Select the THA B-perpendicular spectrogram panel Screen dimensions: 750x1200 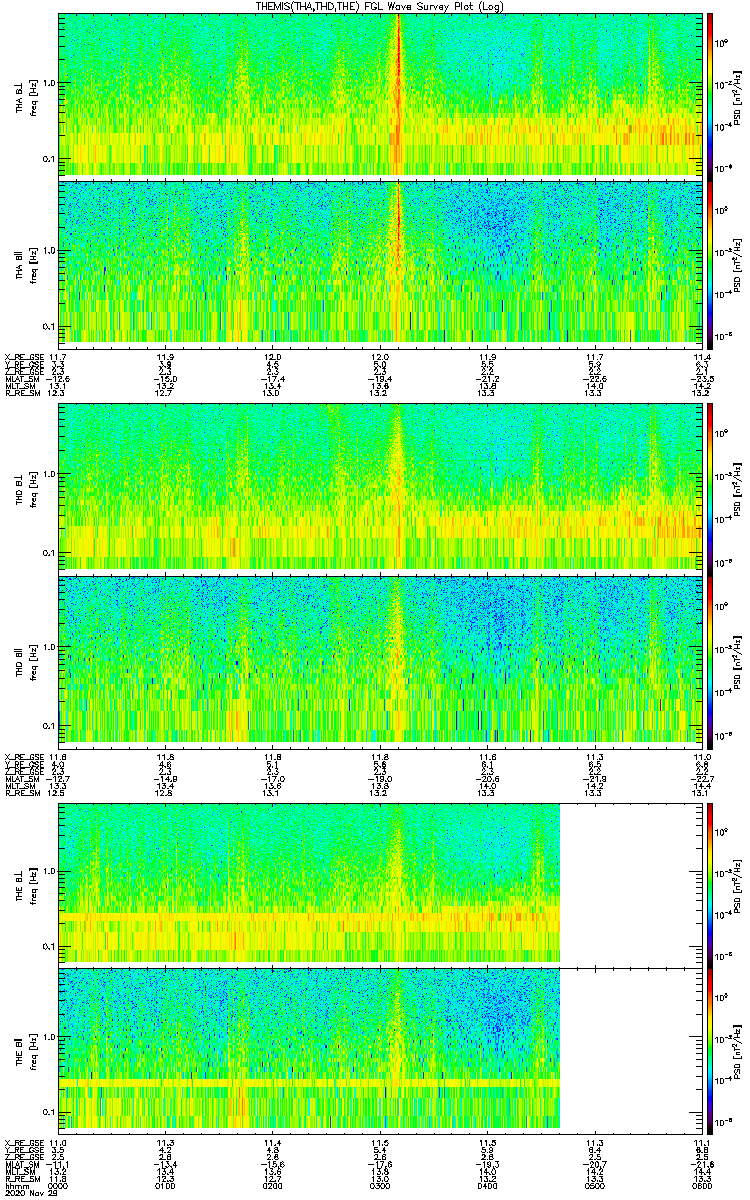pos(380,95)
